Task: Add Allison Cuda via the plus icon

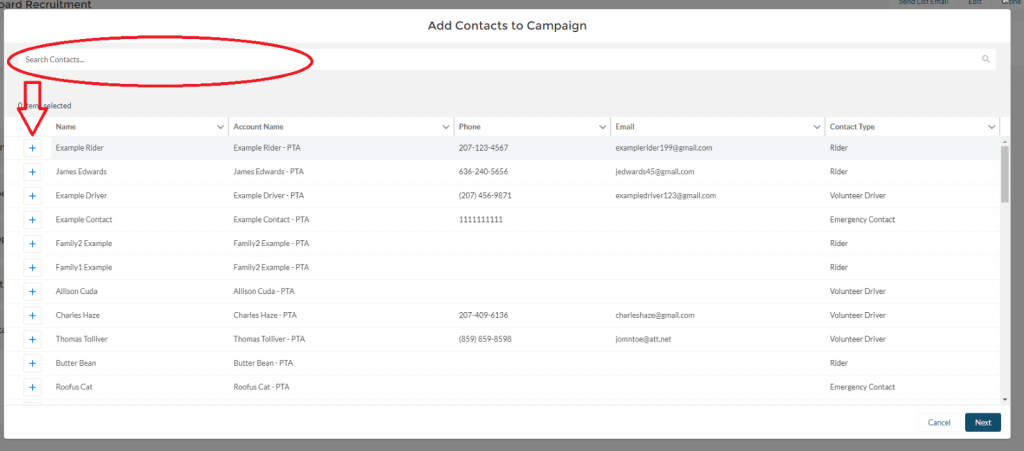Action: [x=32, y=291]
